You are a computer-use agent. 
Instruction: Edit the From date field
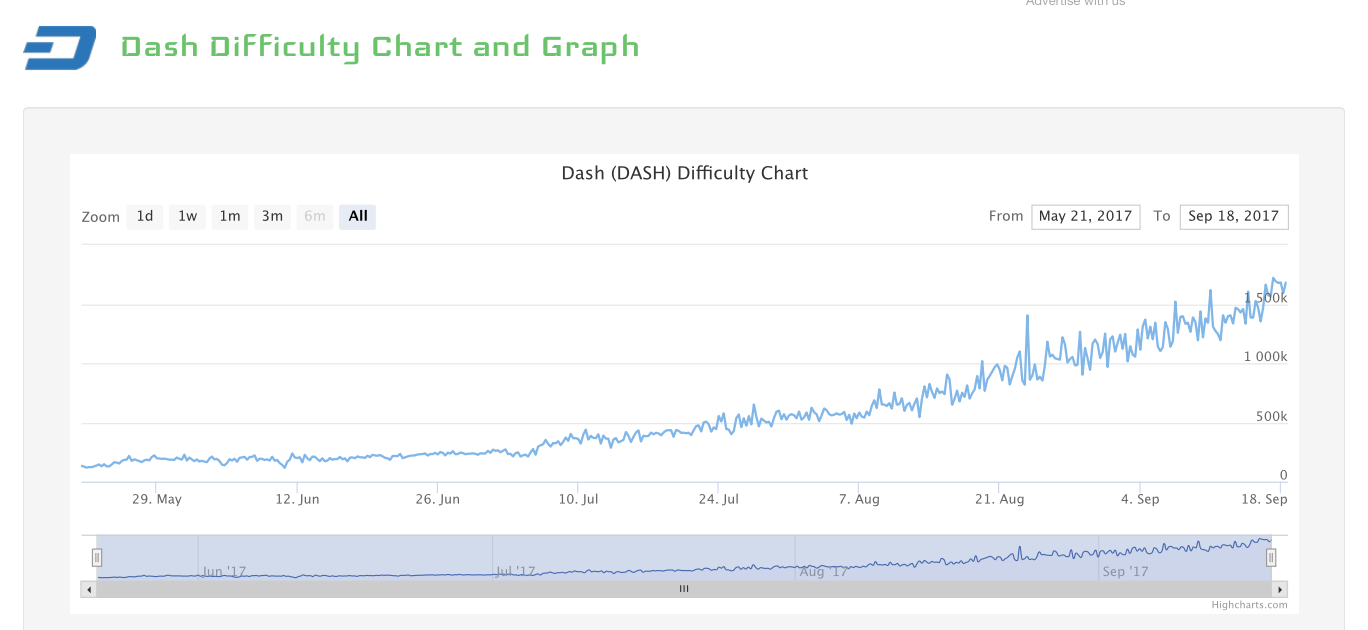[1085, 216]
